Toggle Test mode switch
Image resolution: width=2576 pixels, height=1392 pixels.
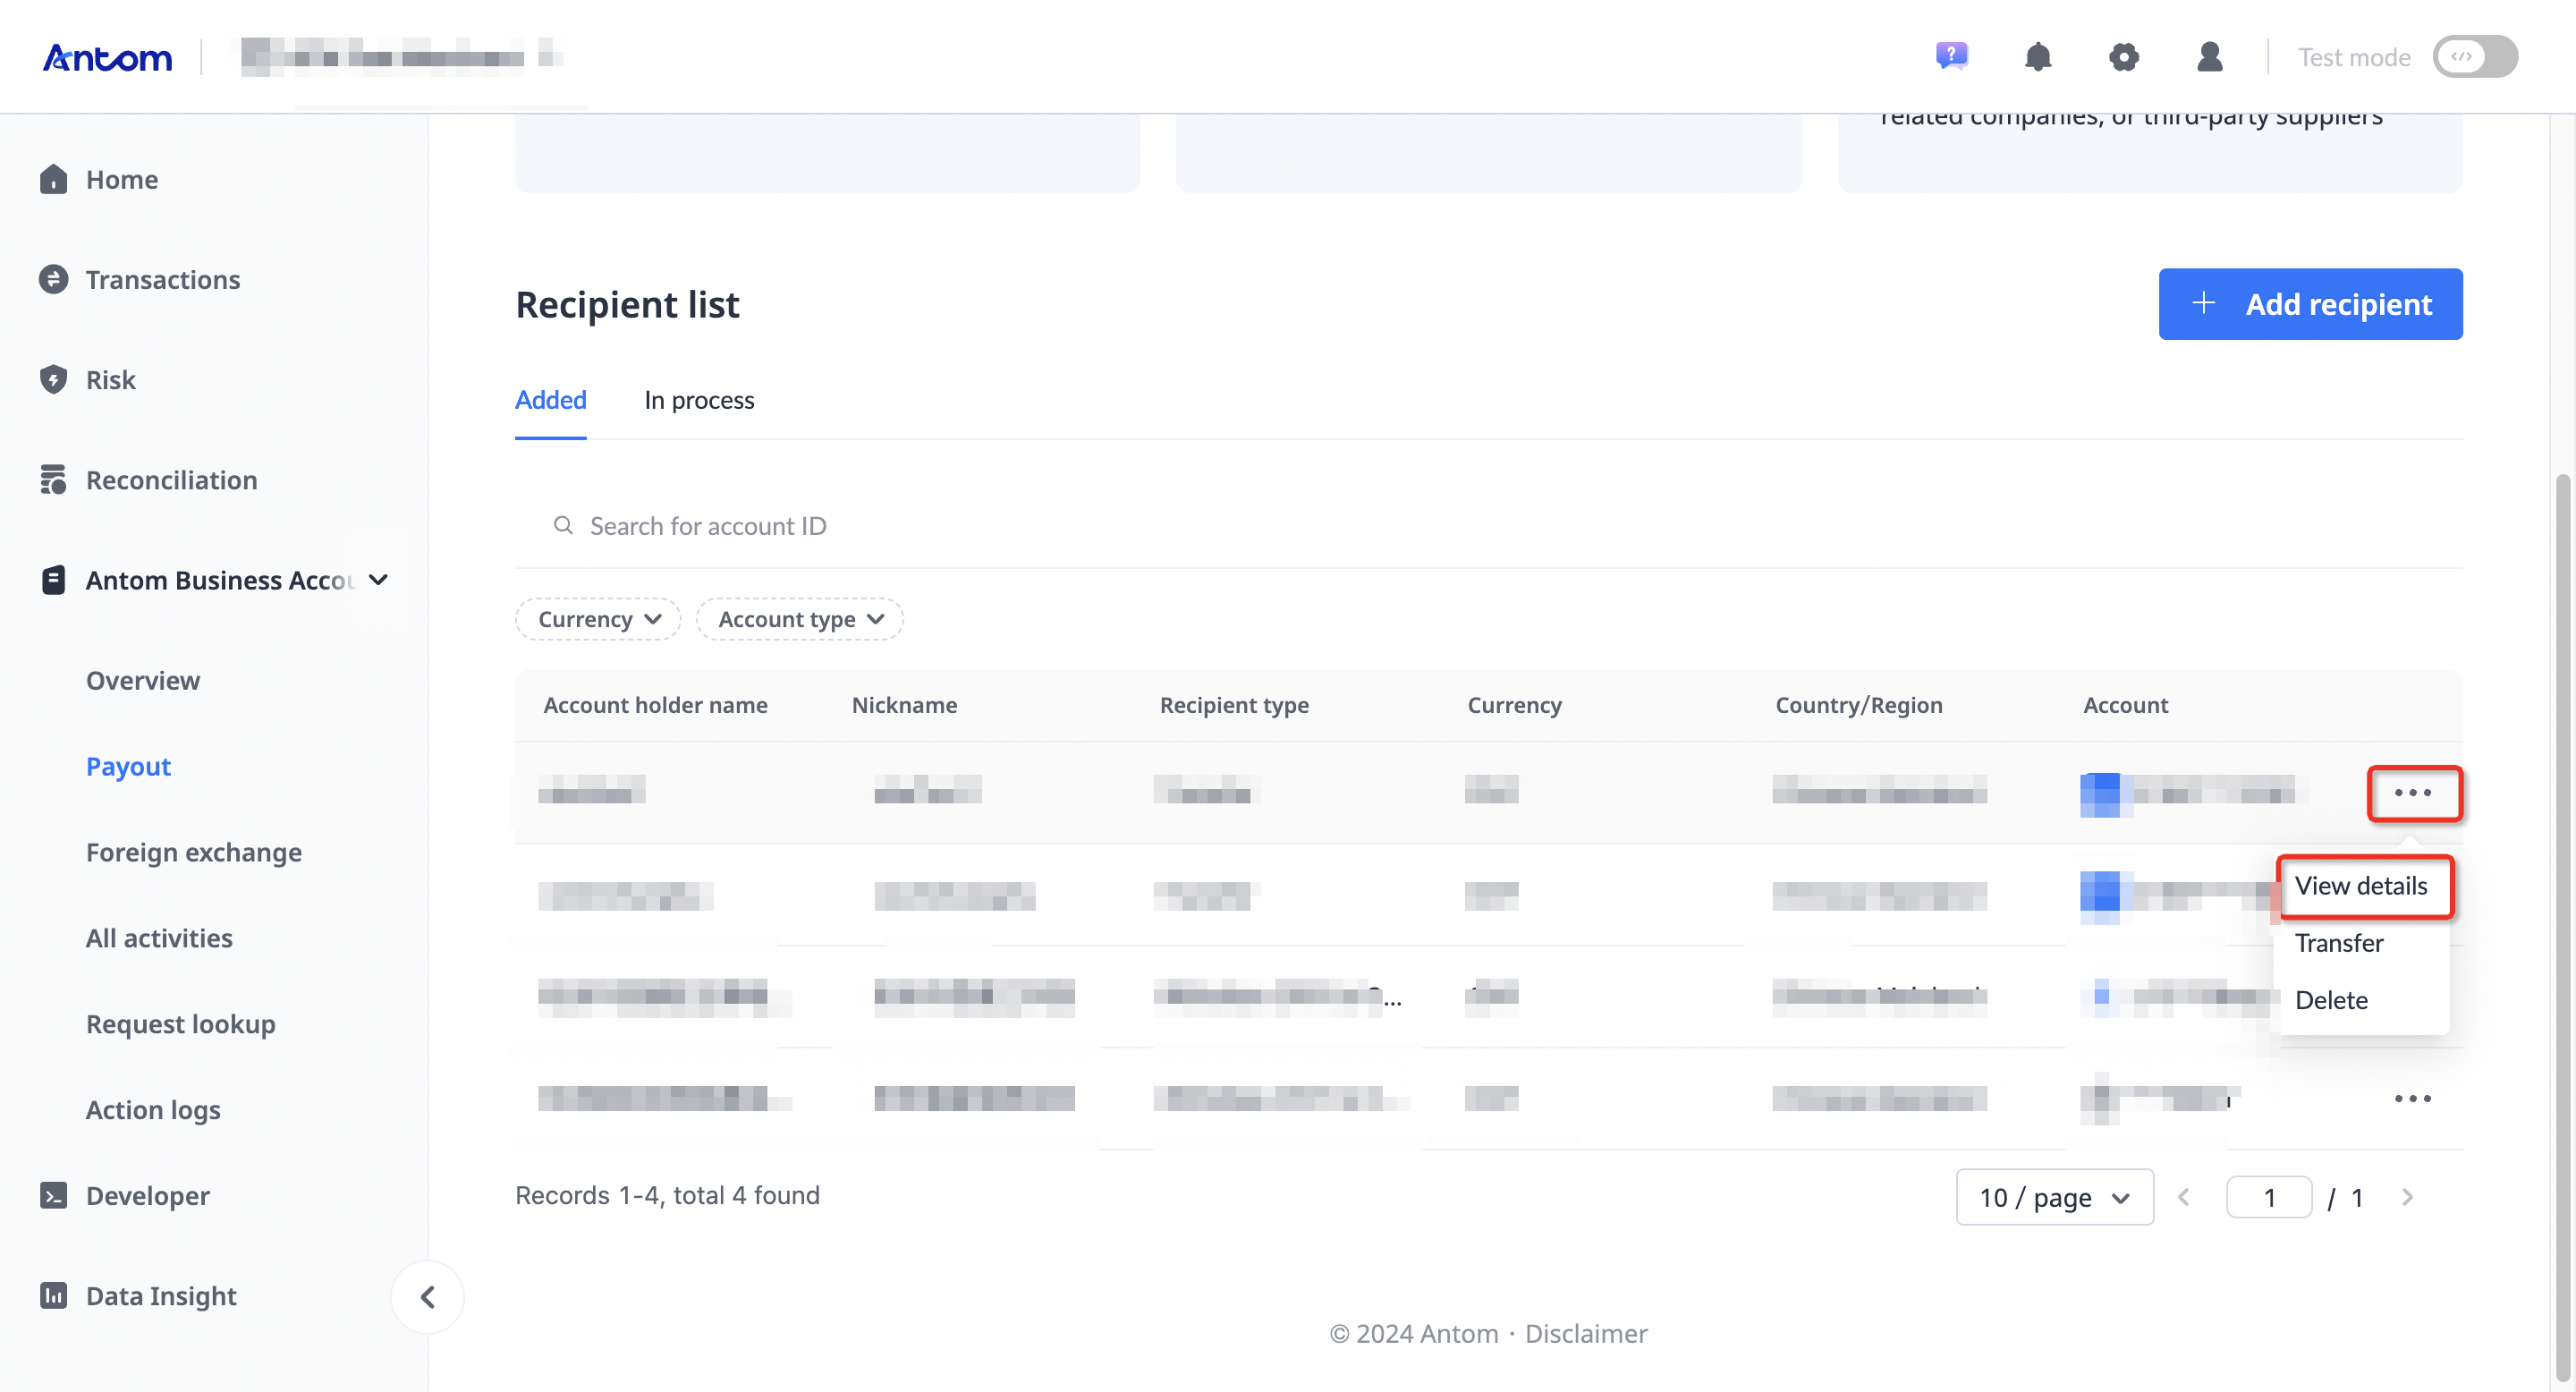point(2475,57)
